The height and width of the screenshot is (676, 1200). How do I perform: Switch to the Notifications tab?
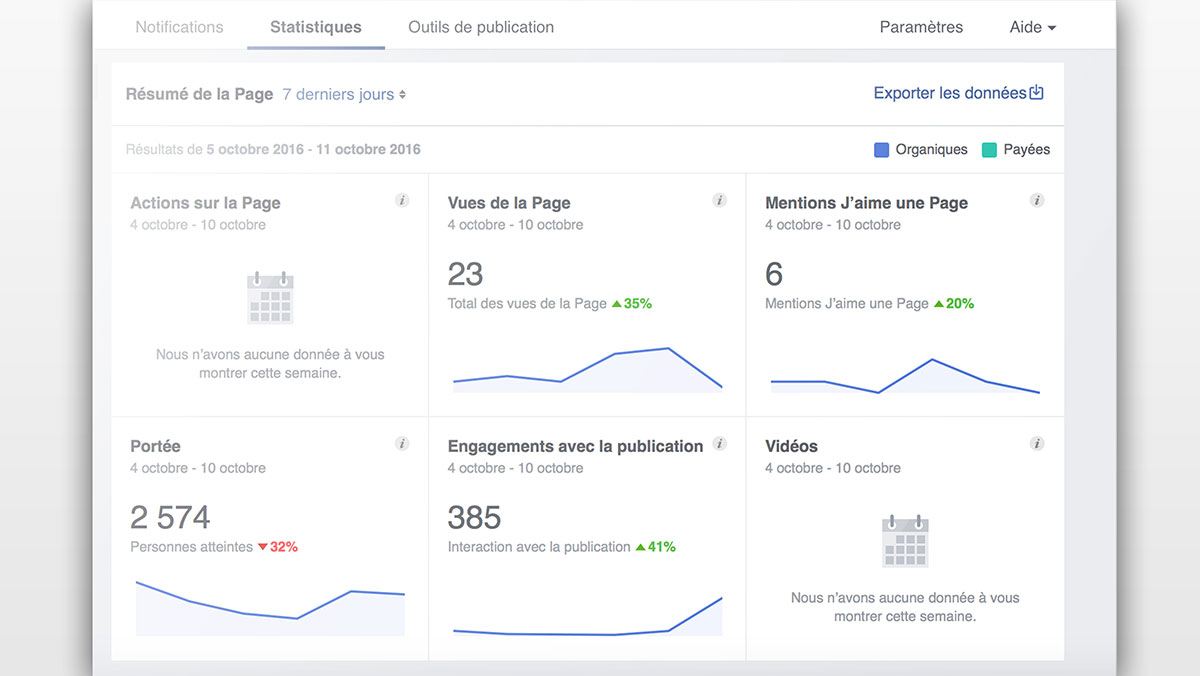(x=179, y=27)
